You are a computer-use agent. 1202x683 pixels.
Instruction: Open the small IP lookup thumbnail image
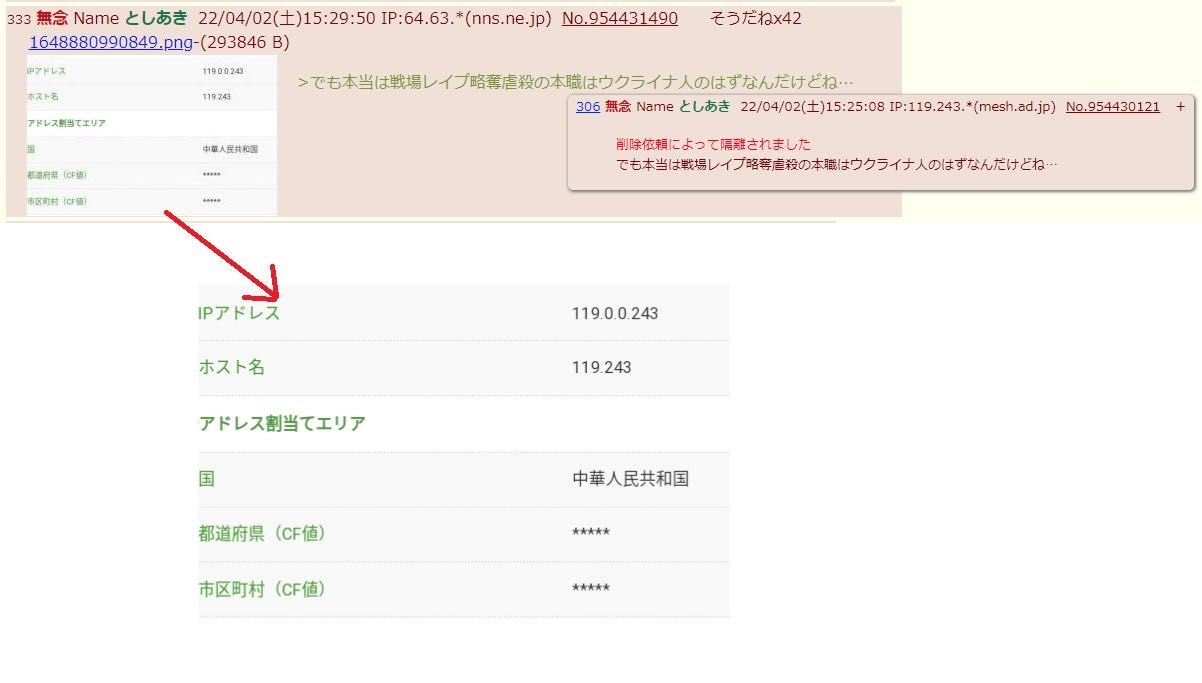(x=152, y=135)
